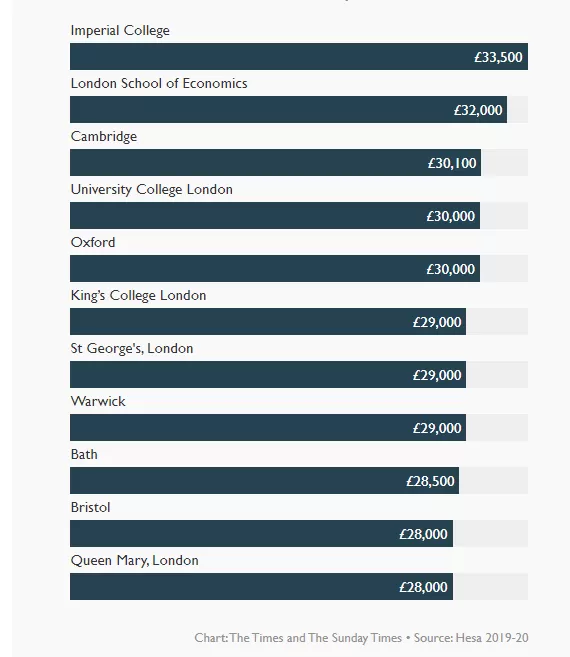570x657 pixels.
Task: Click the London School of Economics label
Action: point(159,83)
